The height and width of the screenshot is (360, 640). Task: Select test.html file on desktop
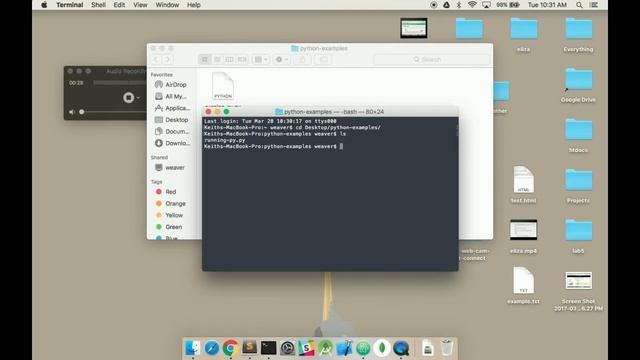pyautogui.click(x=524, y=185)
